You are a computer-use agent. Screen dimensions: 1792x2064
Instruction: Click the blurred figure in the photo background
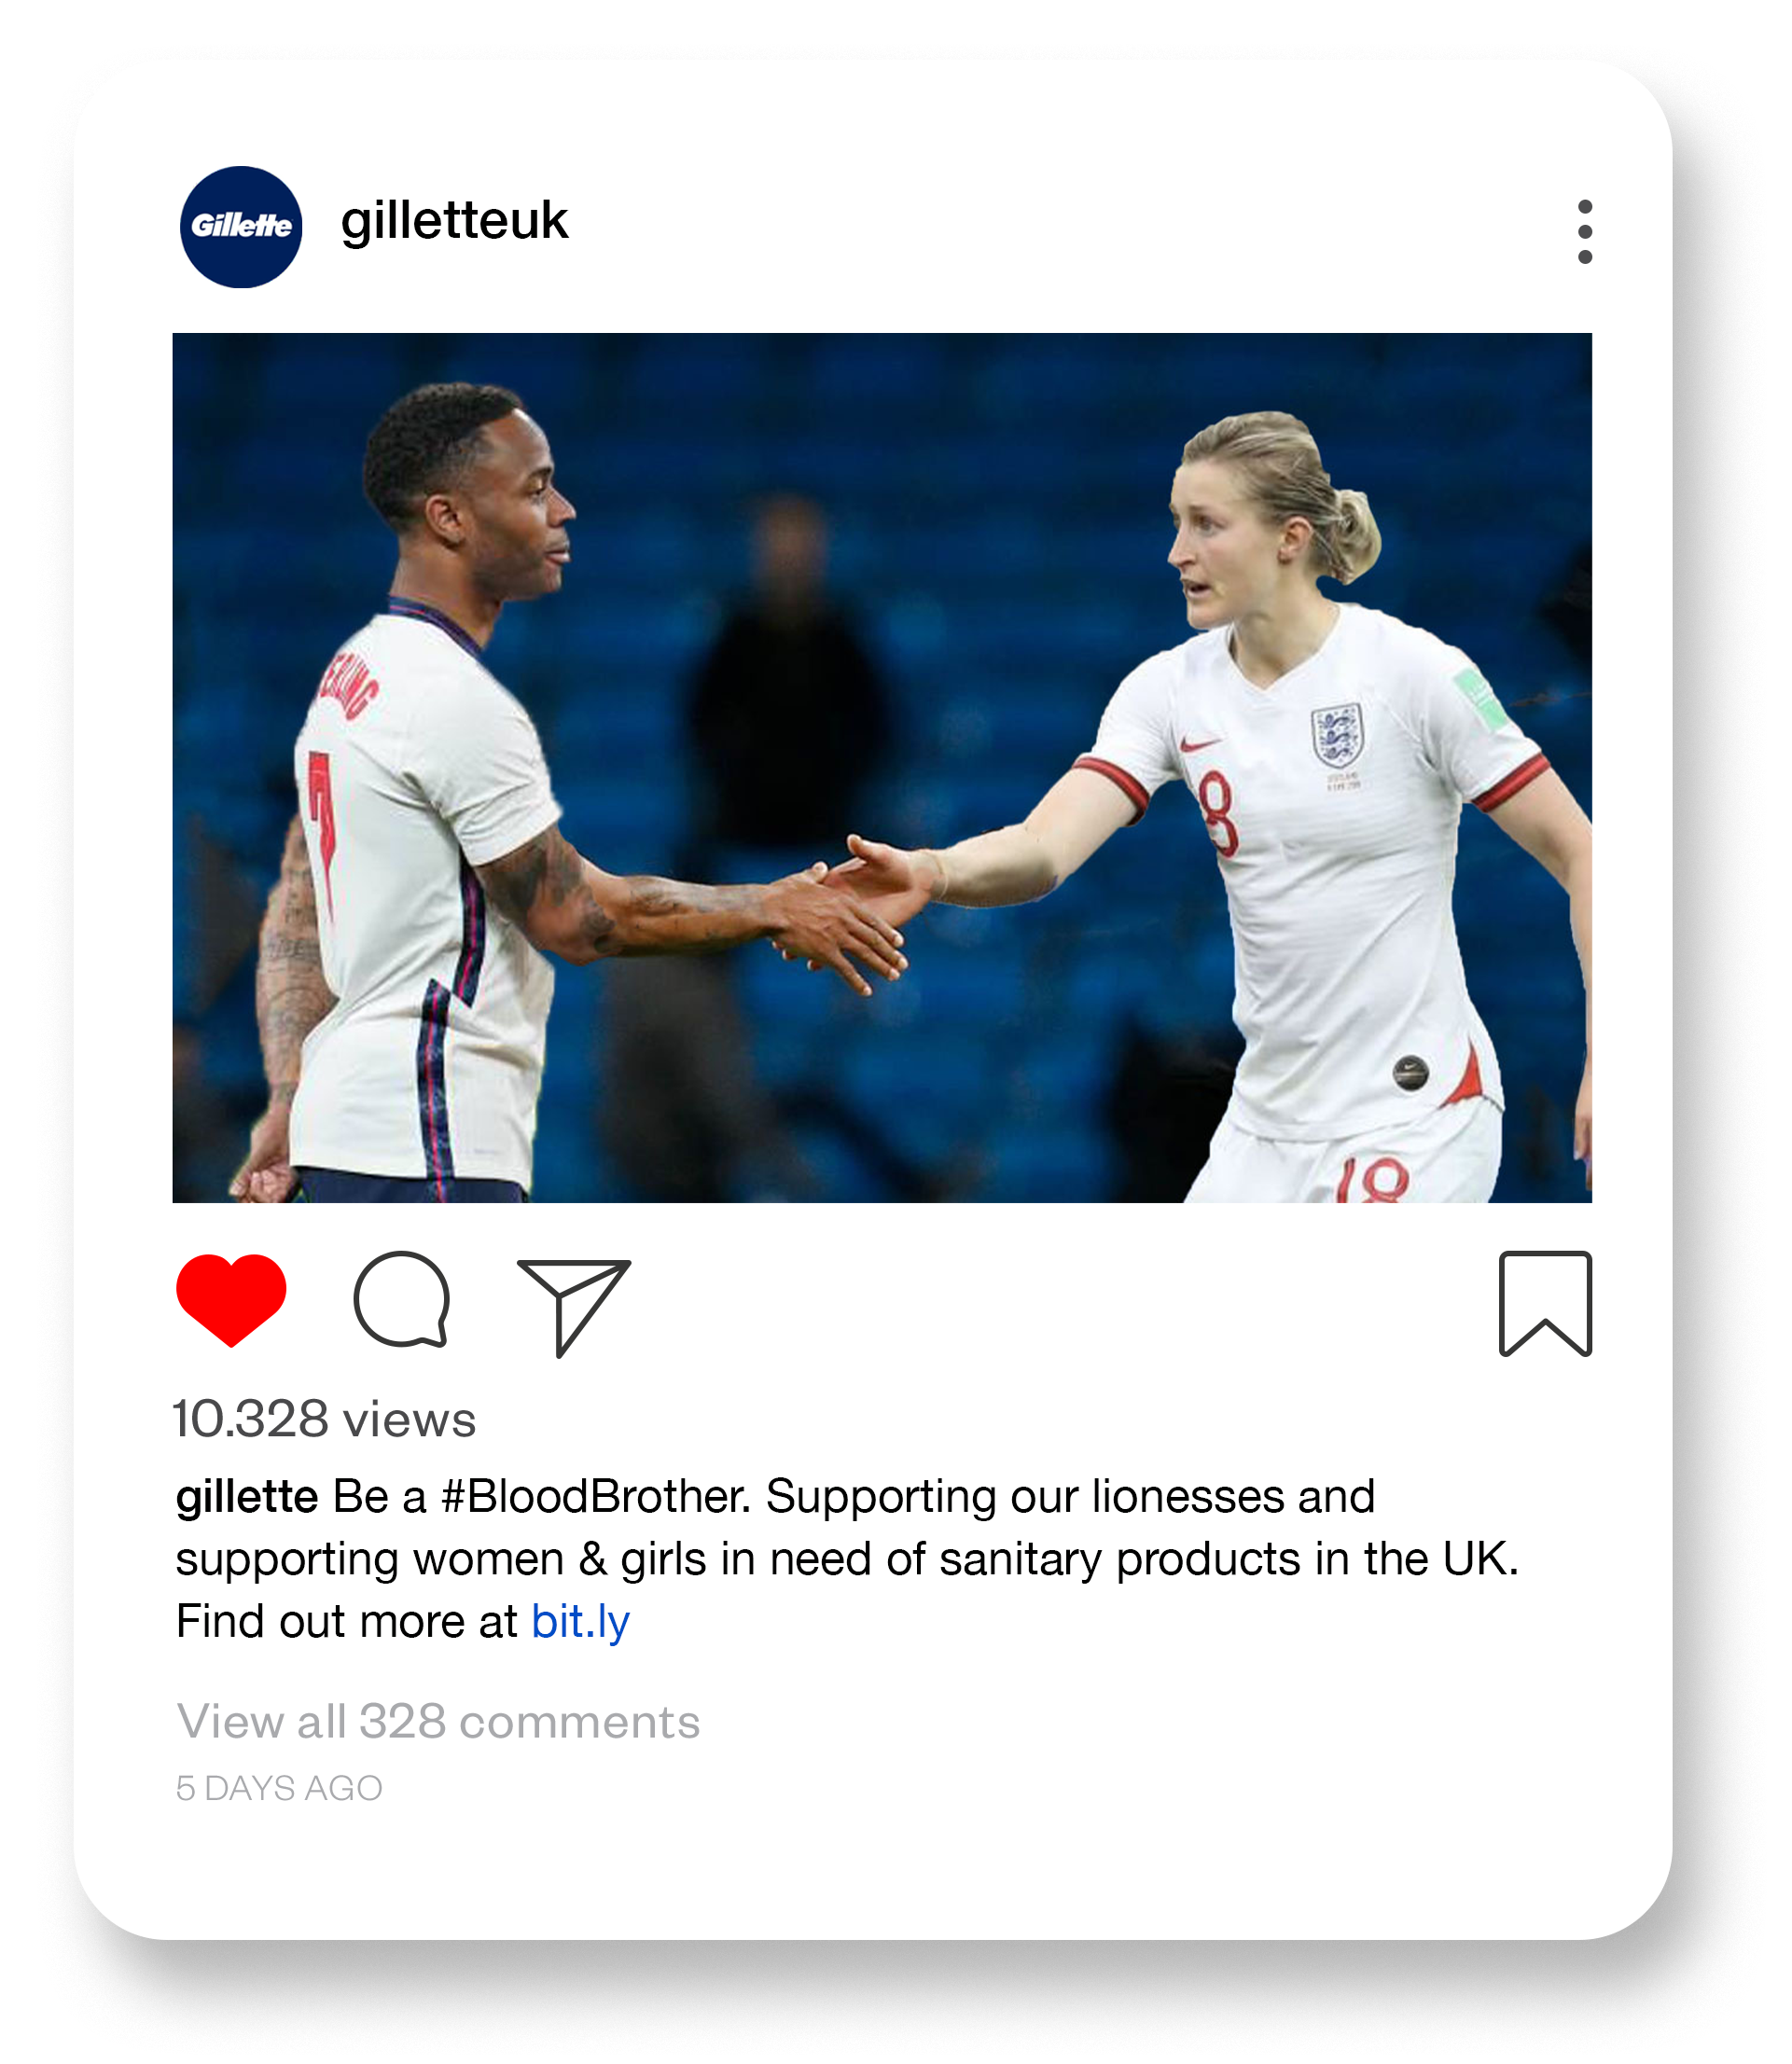tap(790, 680)
